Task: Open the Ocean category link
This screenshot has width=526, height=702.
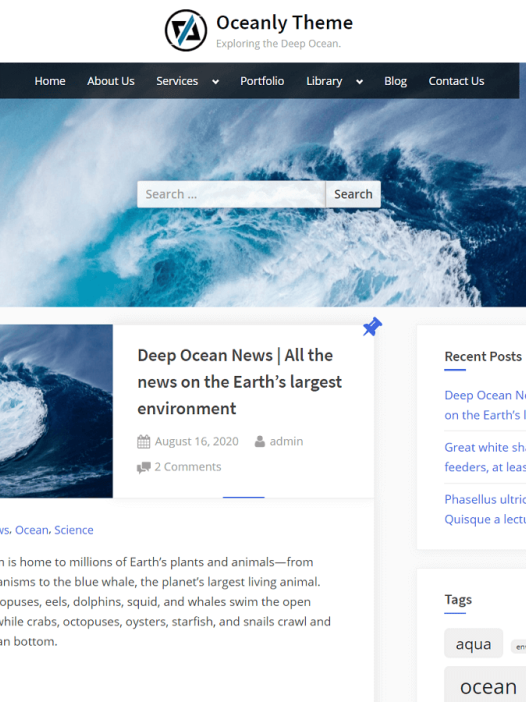Action: tap(32, 530)
